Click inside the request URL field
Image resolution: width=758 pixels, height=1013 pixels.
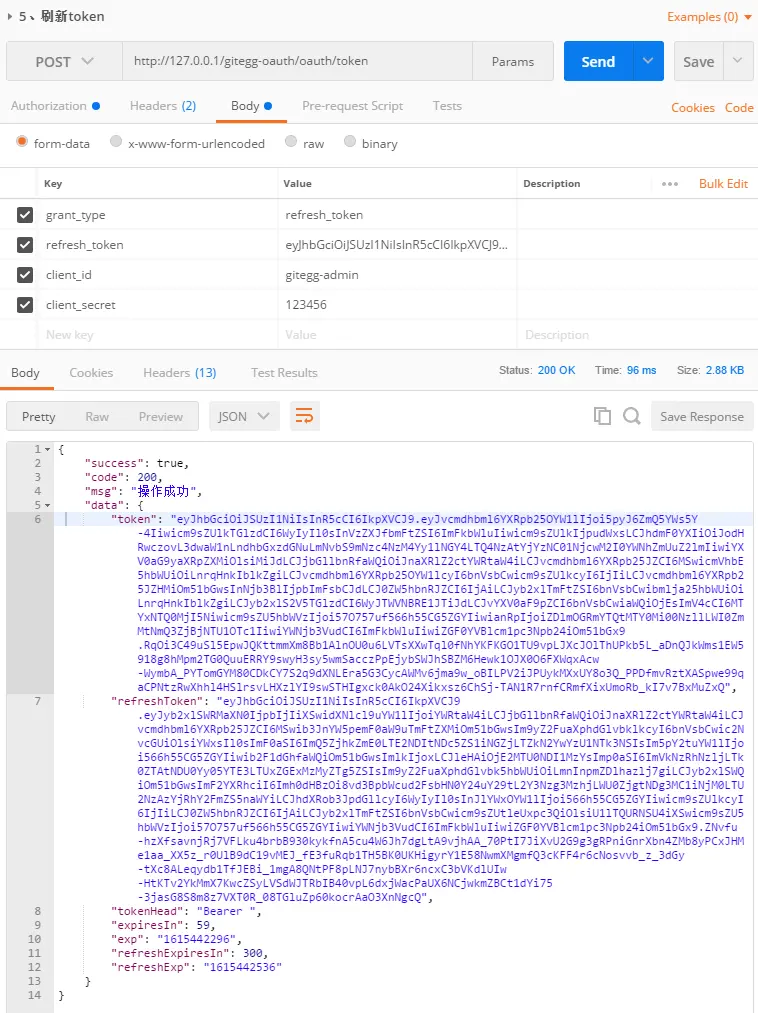pos(300,61)
